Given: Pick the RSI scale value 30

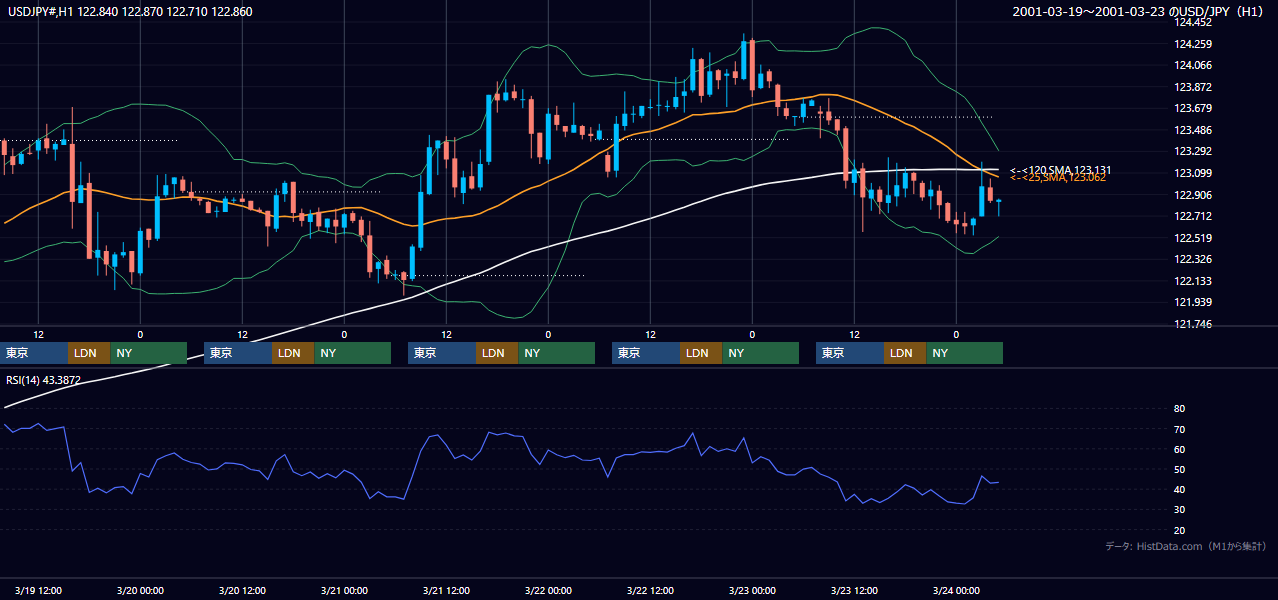Looking at the screenshot, I should [1180, 510].
